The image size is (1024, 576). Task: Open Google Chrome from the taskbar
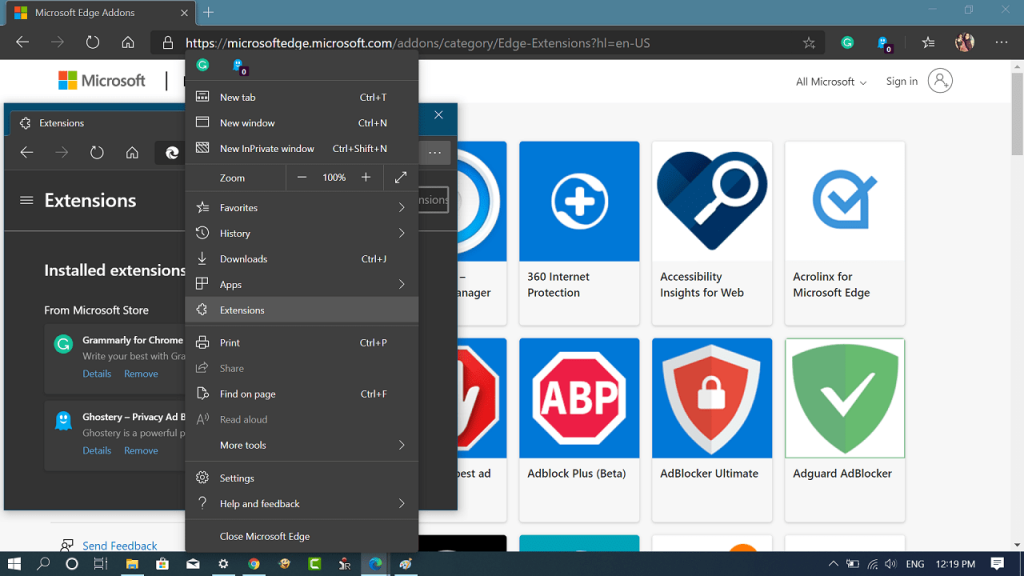(x=253, y=564)
